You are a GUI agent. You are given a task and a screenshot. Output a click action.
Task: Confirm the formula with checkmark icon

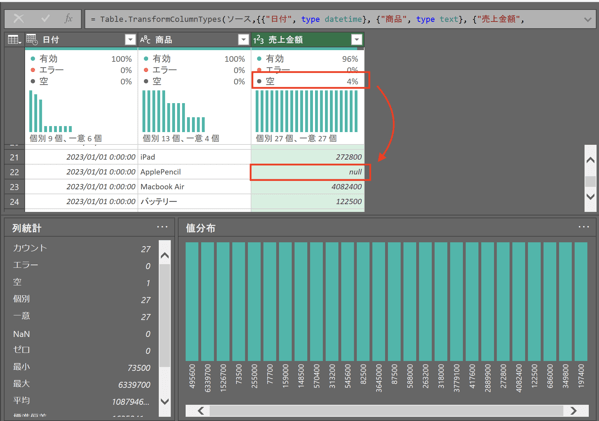pos(45,19)
